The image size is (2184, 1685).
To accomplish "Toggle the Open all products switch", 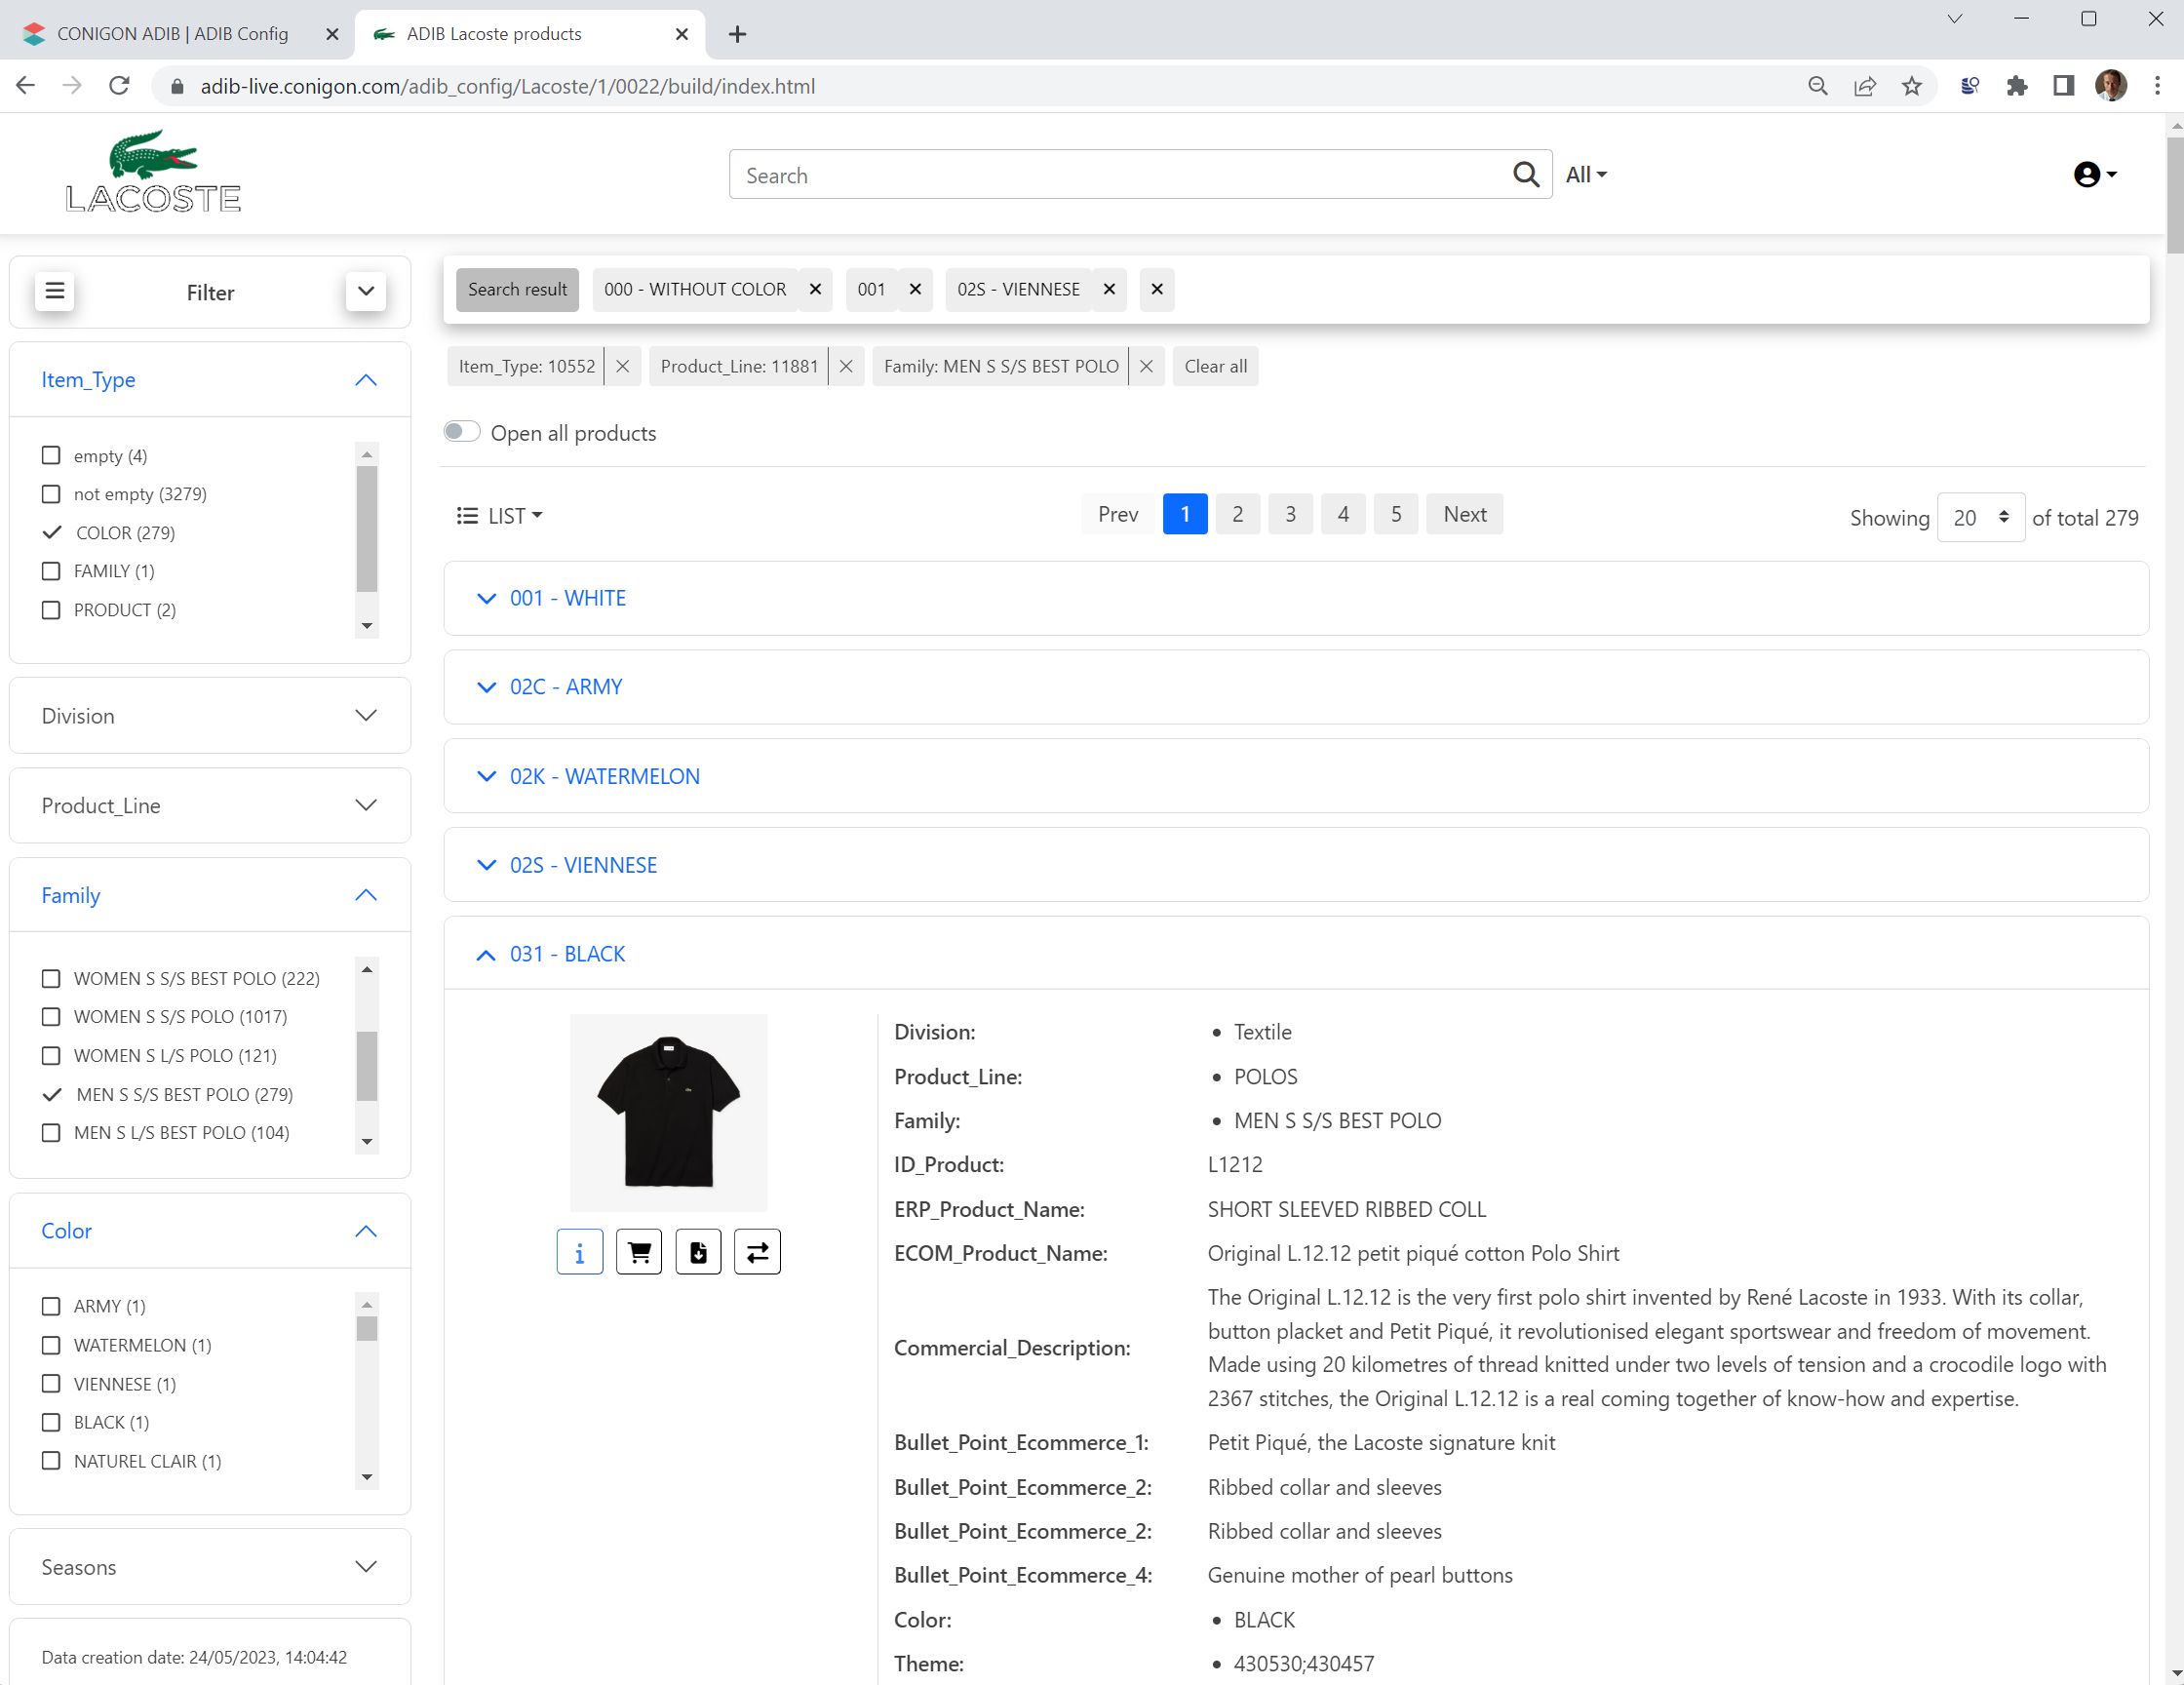I will 462,432.
